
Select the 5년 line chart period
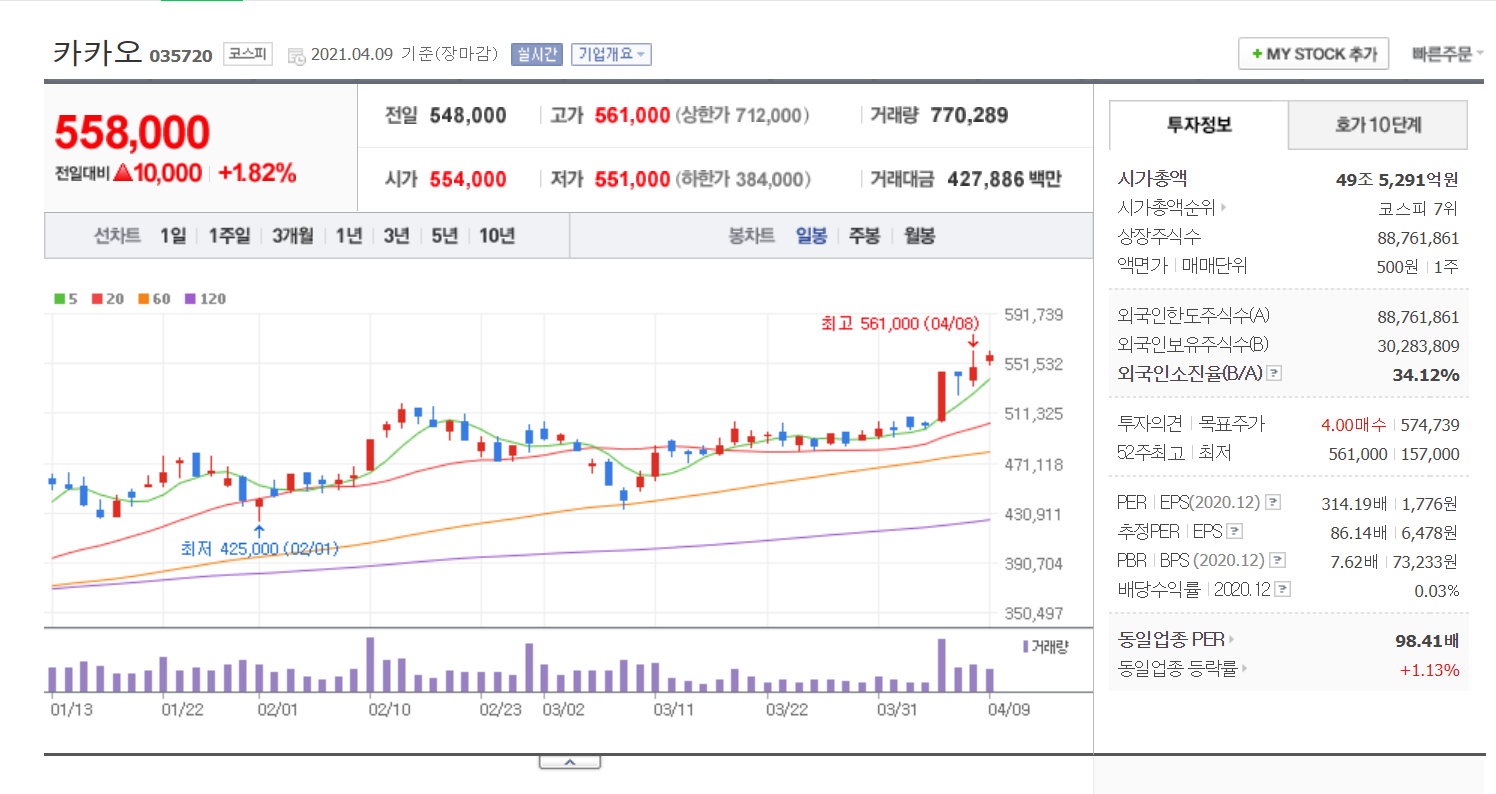(445, 236)
